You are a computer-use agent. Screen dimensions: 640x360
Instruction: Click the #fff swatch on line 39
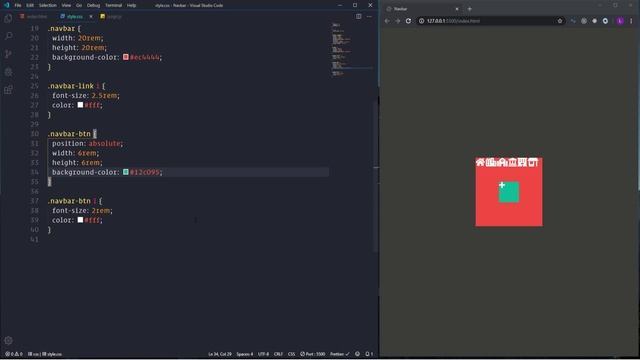[80, 220]
